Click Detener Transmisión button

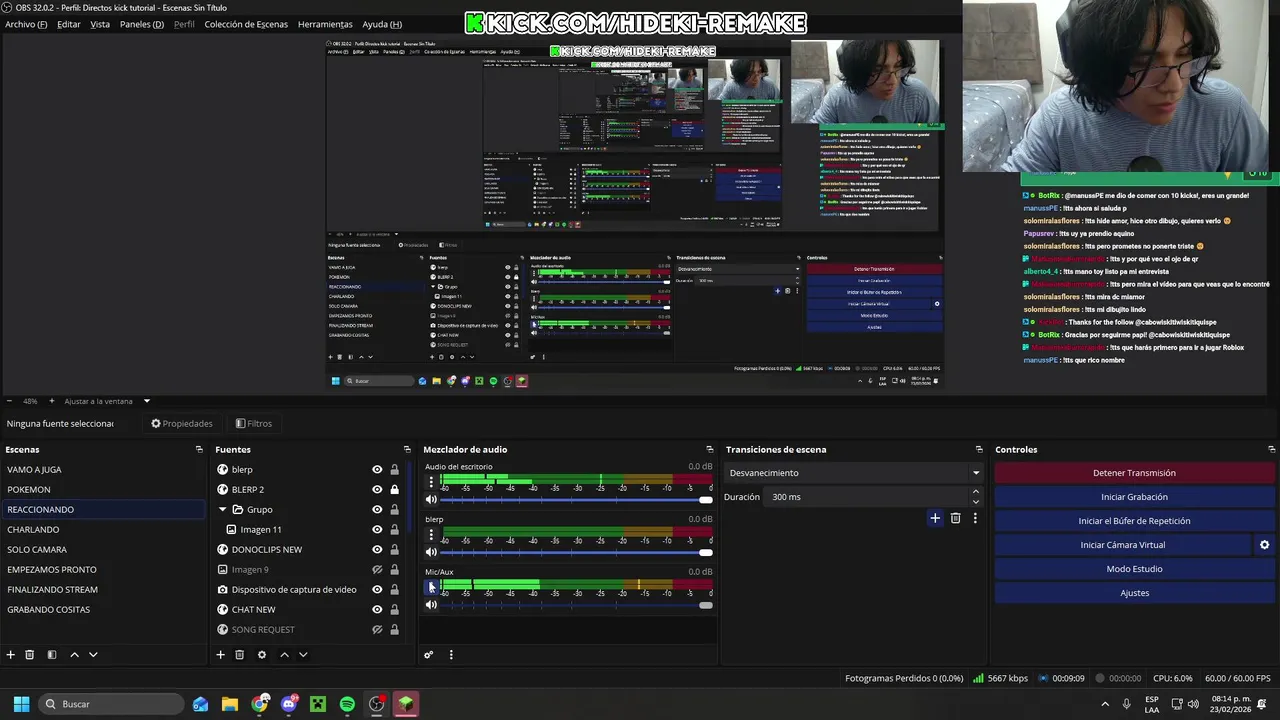[x=1134, y=473]
